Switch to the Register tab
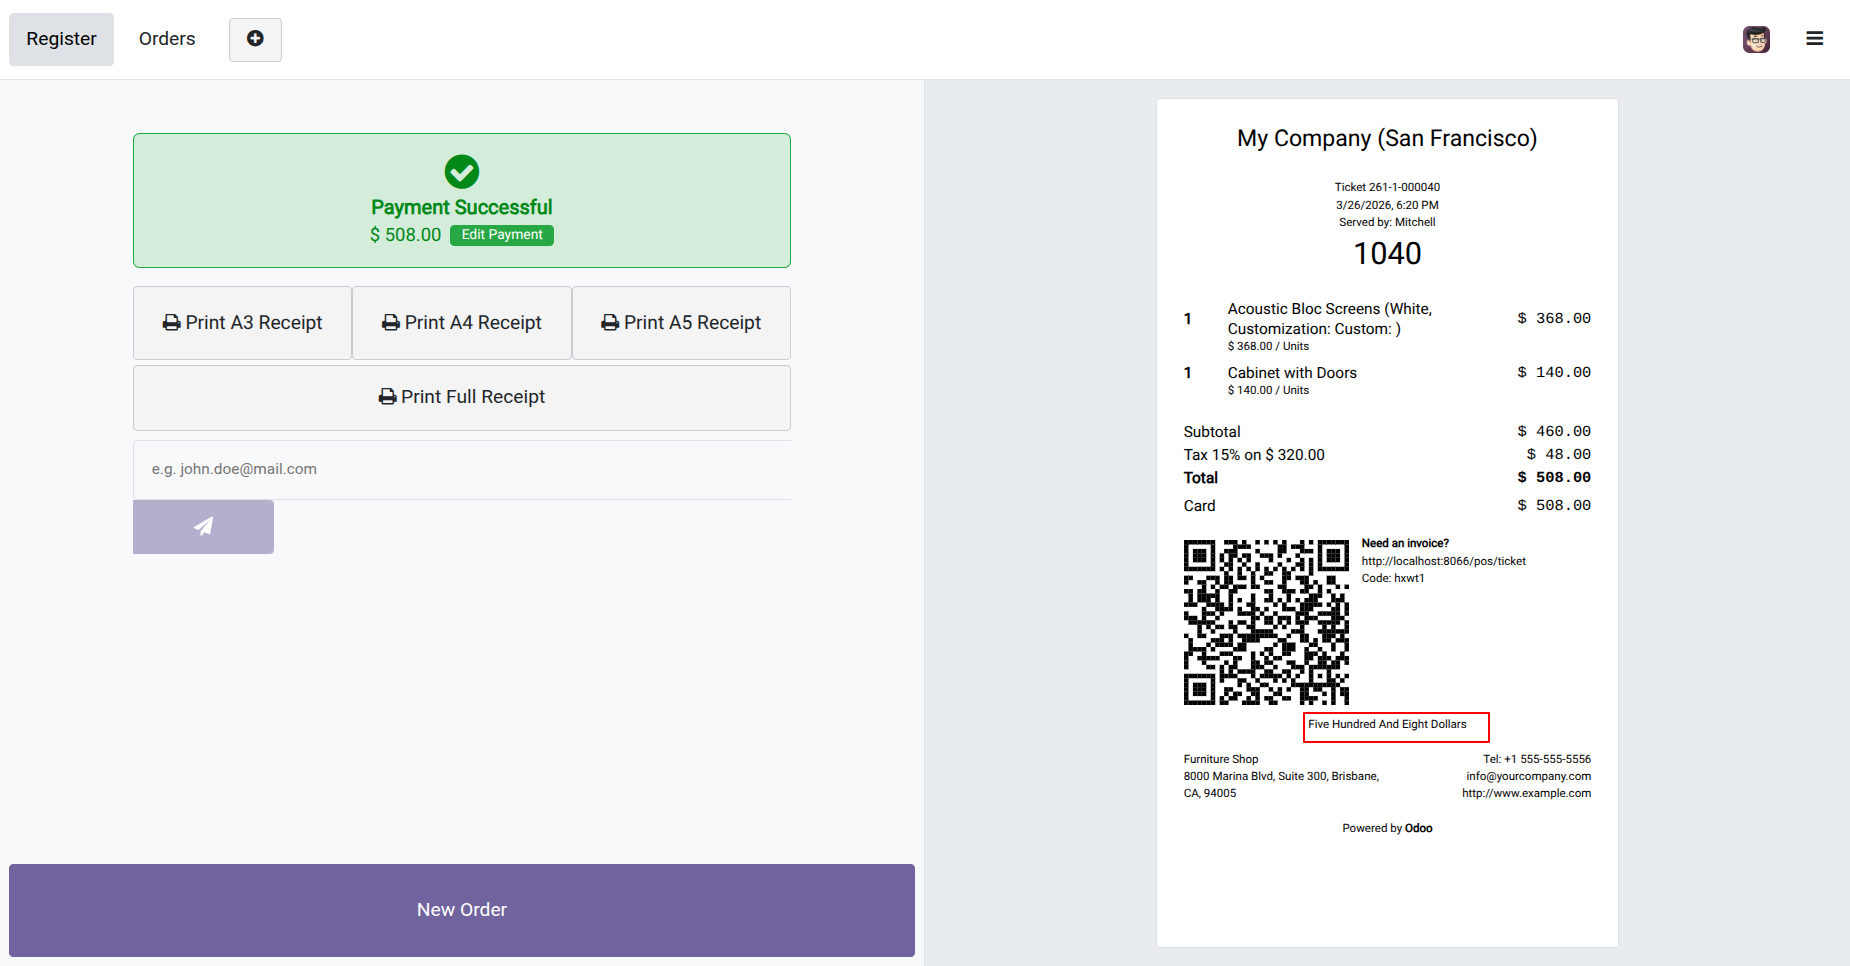The width and height of the screenshot is (1850, 966). [x=61, y=39]
